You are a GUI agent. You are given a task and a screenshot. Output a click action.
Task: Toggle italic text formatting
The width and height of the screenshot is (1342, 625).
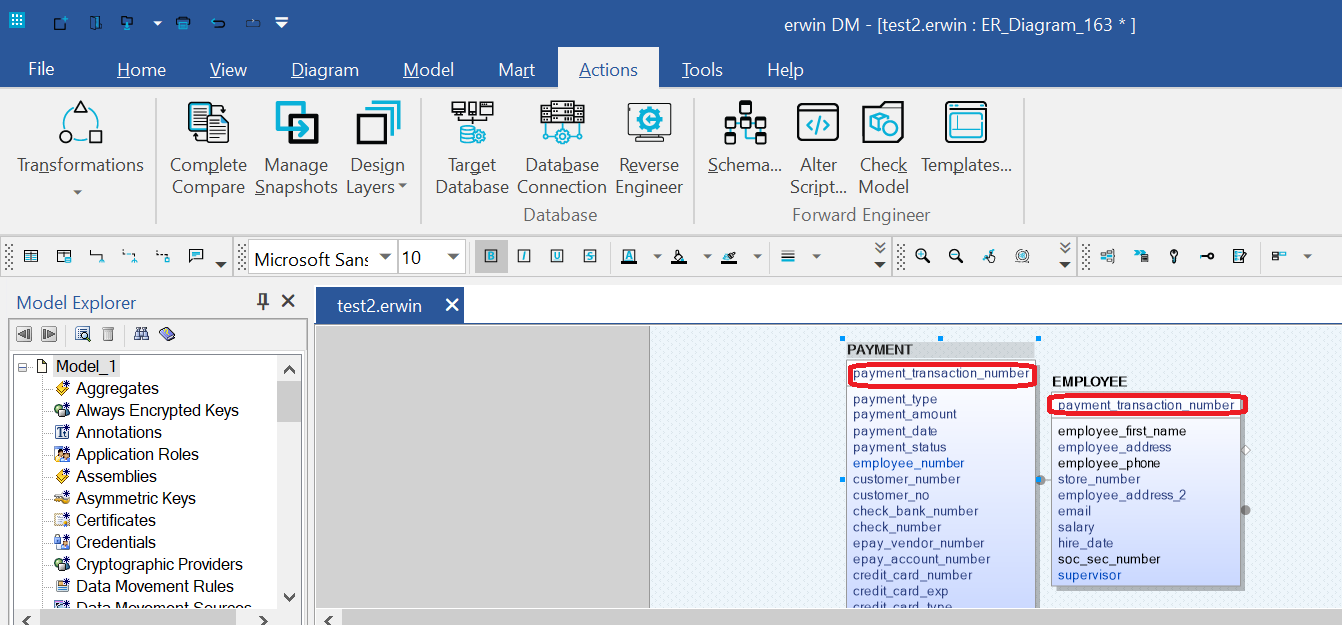pos(524,257)
